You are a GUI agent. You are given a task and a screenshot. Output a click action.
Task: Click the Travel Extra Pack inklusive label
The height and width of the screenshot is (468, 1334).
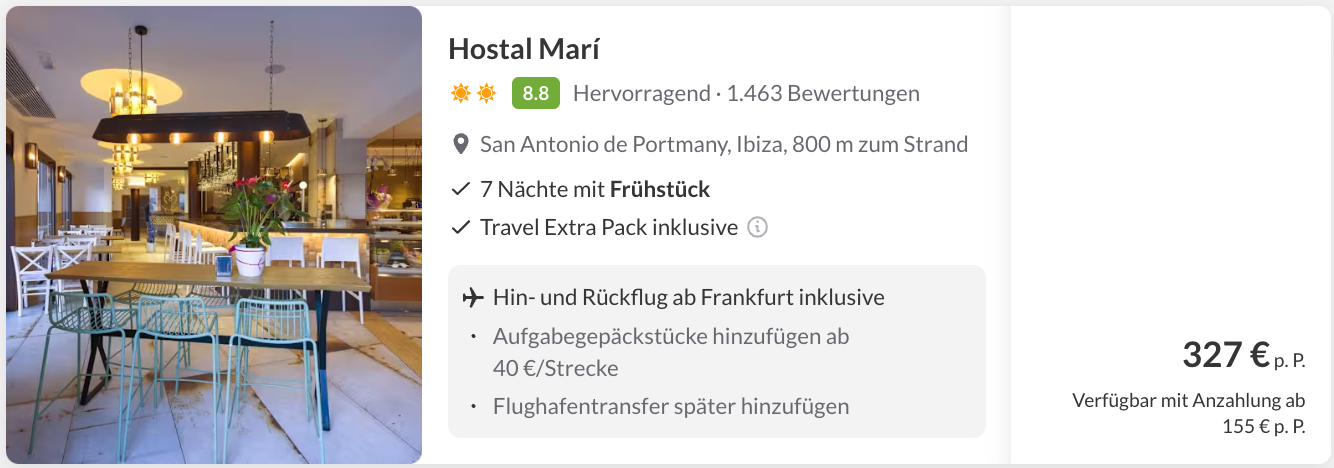pos(608,228)
